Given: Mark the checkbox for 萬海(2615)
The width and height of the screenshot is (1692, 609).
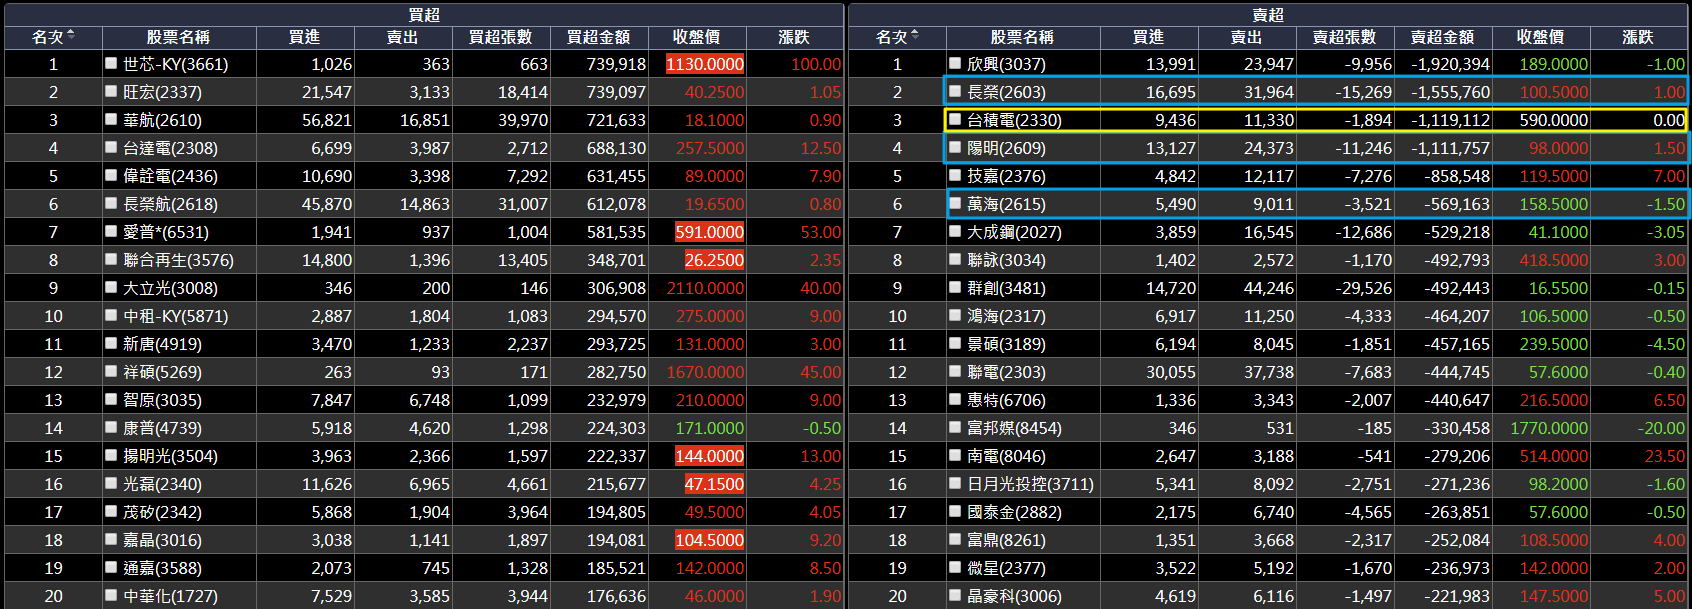Looking at the screenshot, I should (955, 203).
